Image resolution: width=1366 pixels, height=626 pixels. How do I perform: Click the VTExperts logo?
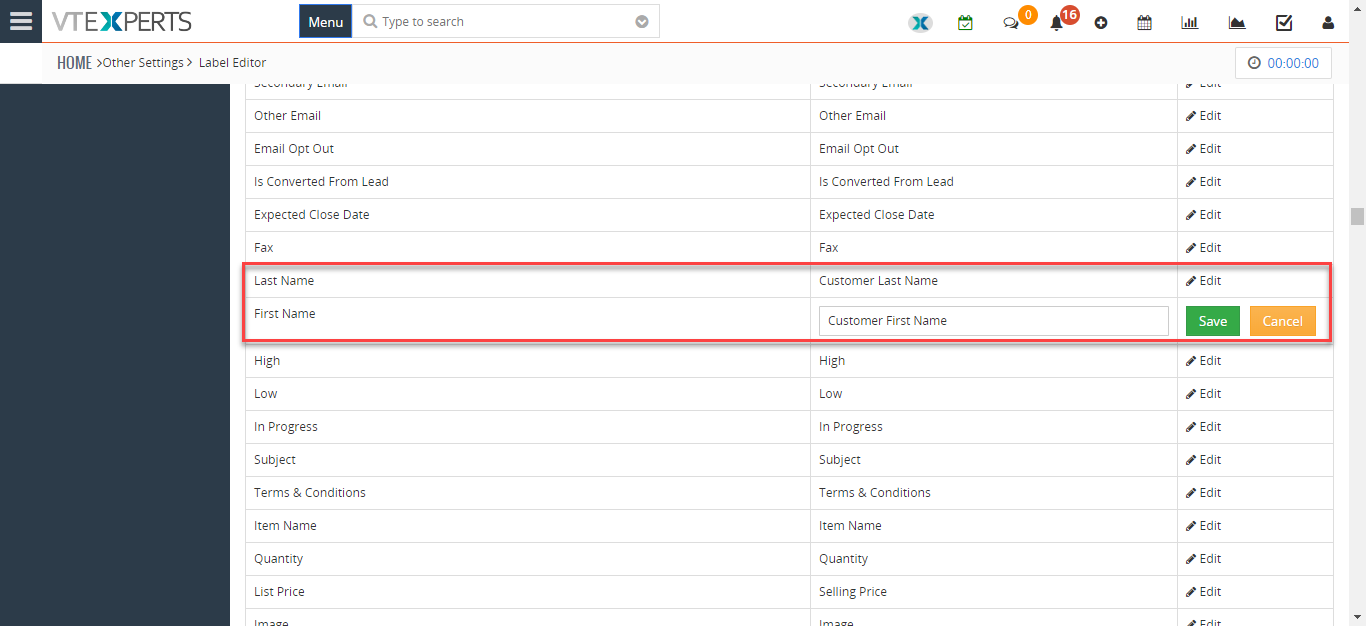click(122, 21)
